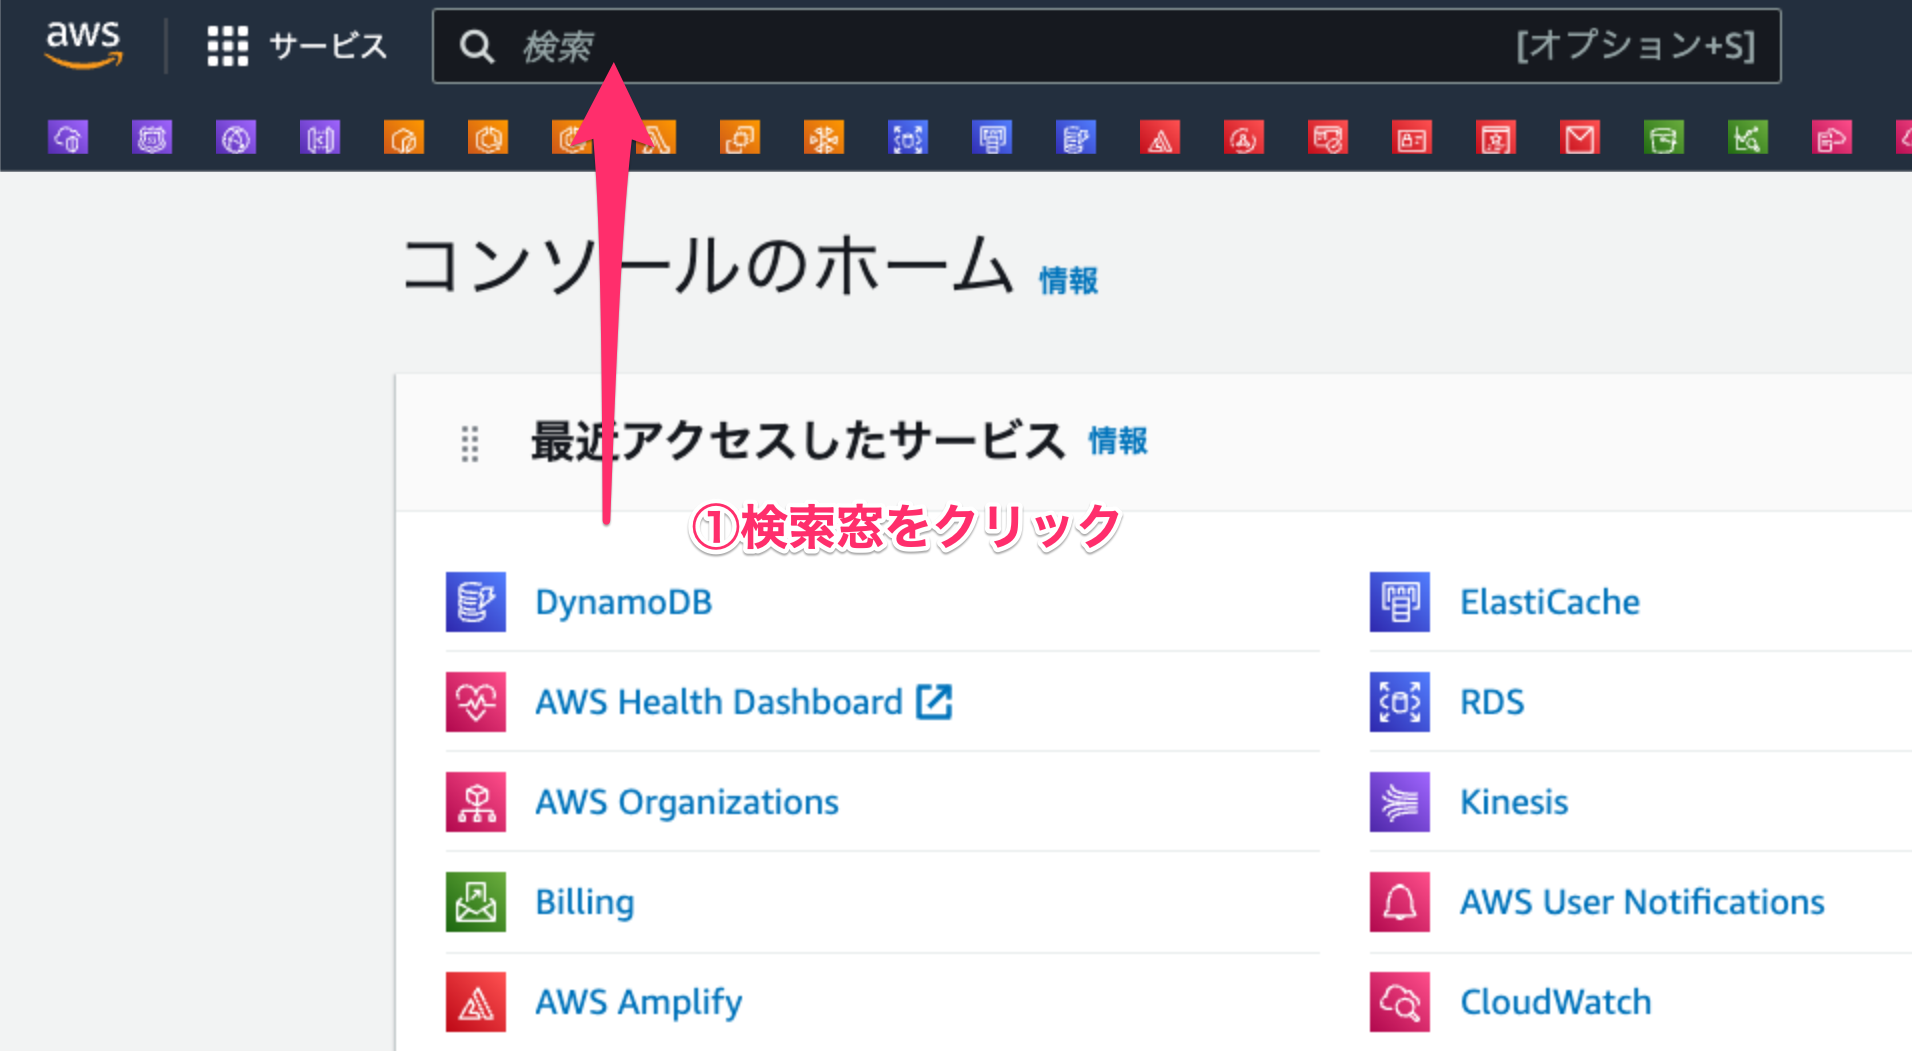Open ElastiCache from recent services

point(1550,602)
